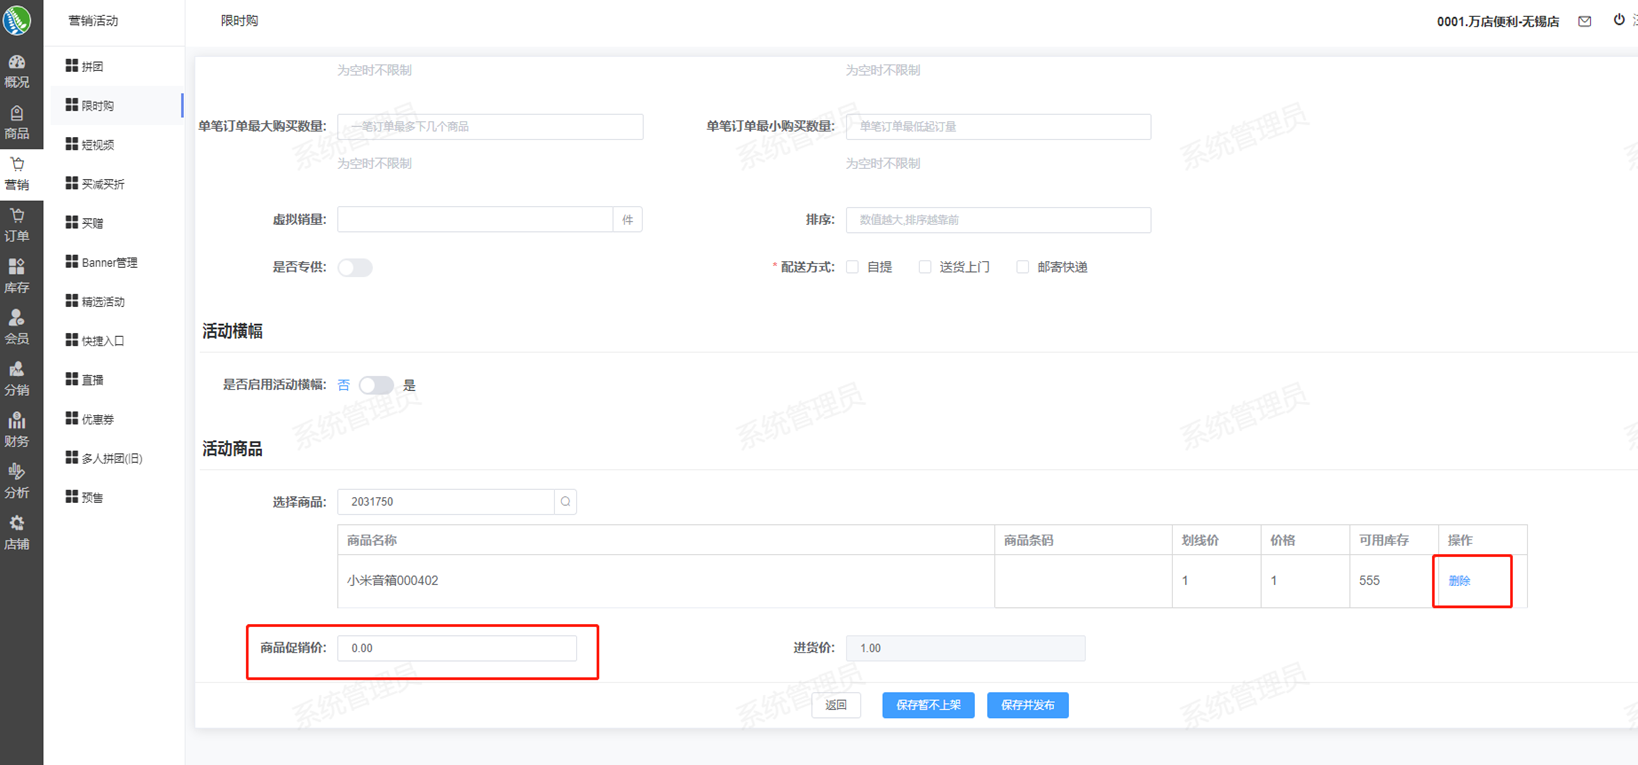Click the 返回 button
This screenshot has width=1638, height=765.
tap(836, 705)
